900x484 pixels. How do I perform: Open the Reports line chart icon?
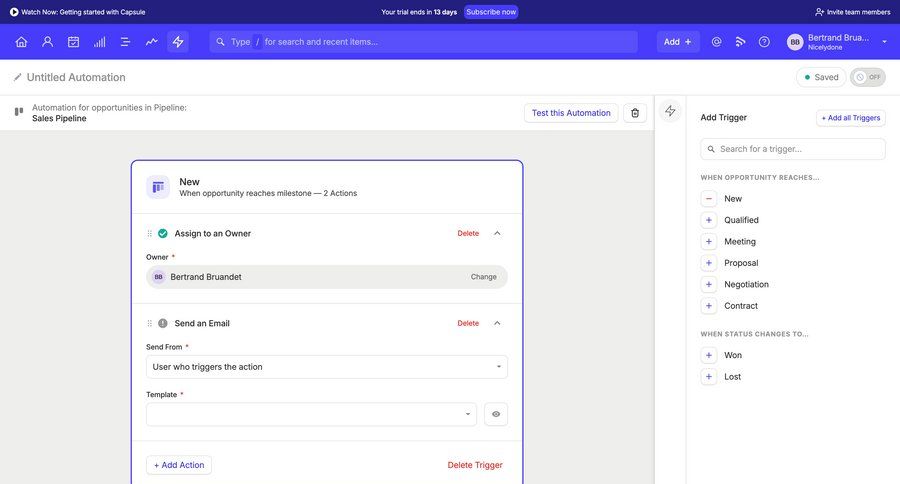point(151,42)
